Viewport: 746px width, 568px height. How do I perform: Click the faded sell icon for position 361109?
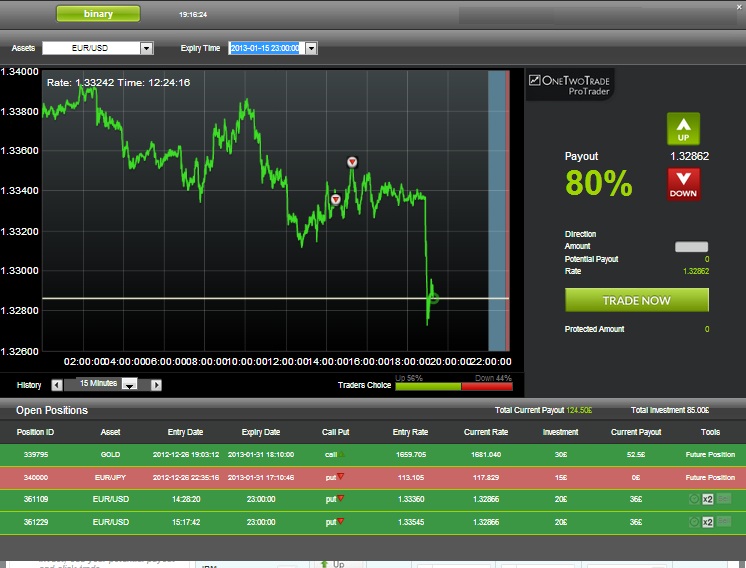723,499
